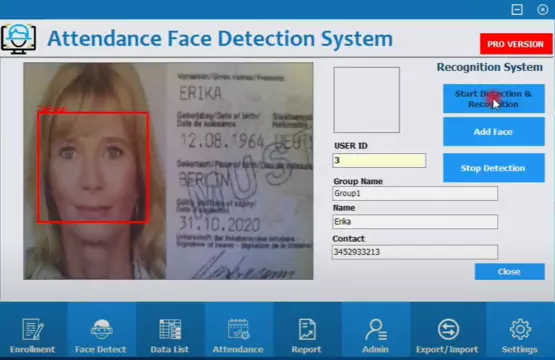This screenshot has height=360, width=555.
Task: Open the Admin user icon
Action: pyautogui.click(x=376, y=329)
